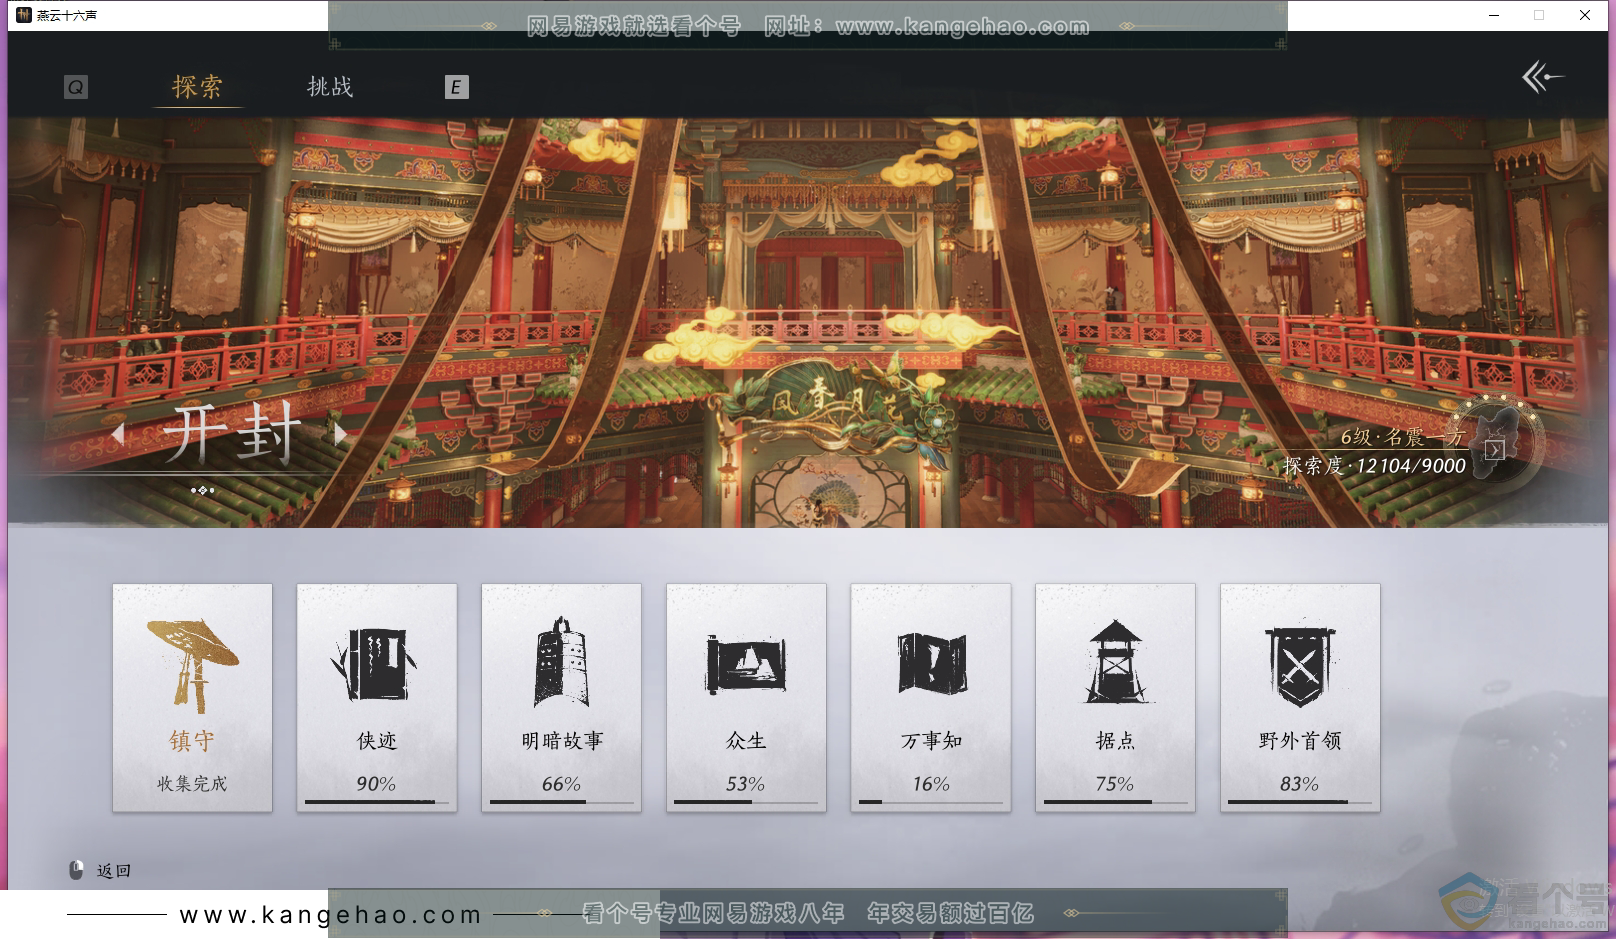Go to previous region with left arrow
Viewport: 1616px width, 939px height.
(x=118, y=434)
